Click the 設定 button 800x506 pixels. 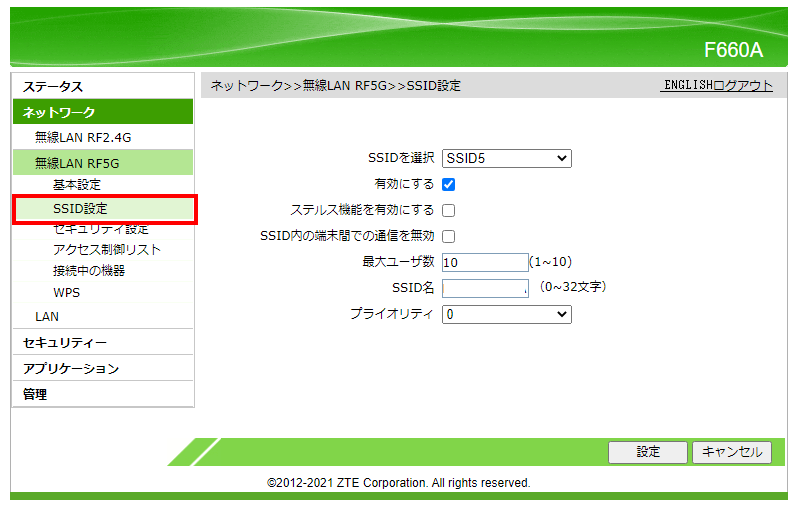pyautogui.click(x=647, y=452)
